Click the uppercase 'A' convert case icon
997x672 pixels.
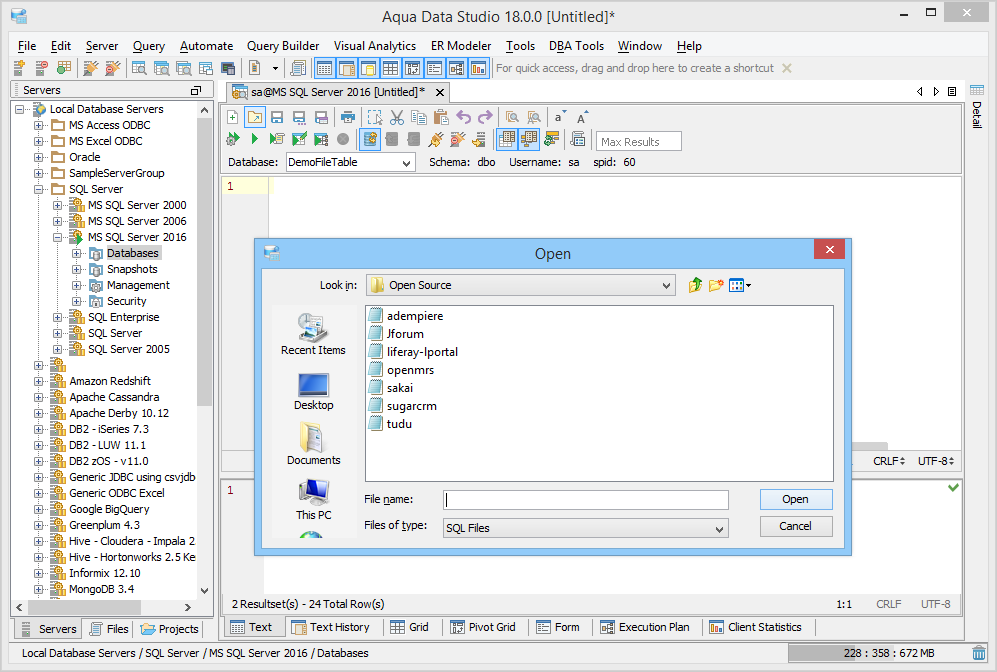pyautogui.click(x=581, y=117)
